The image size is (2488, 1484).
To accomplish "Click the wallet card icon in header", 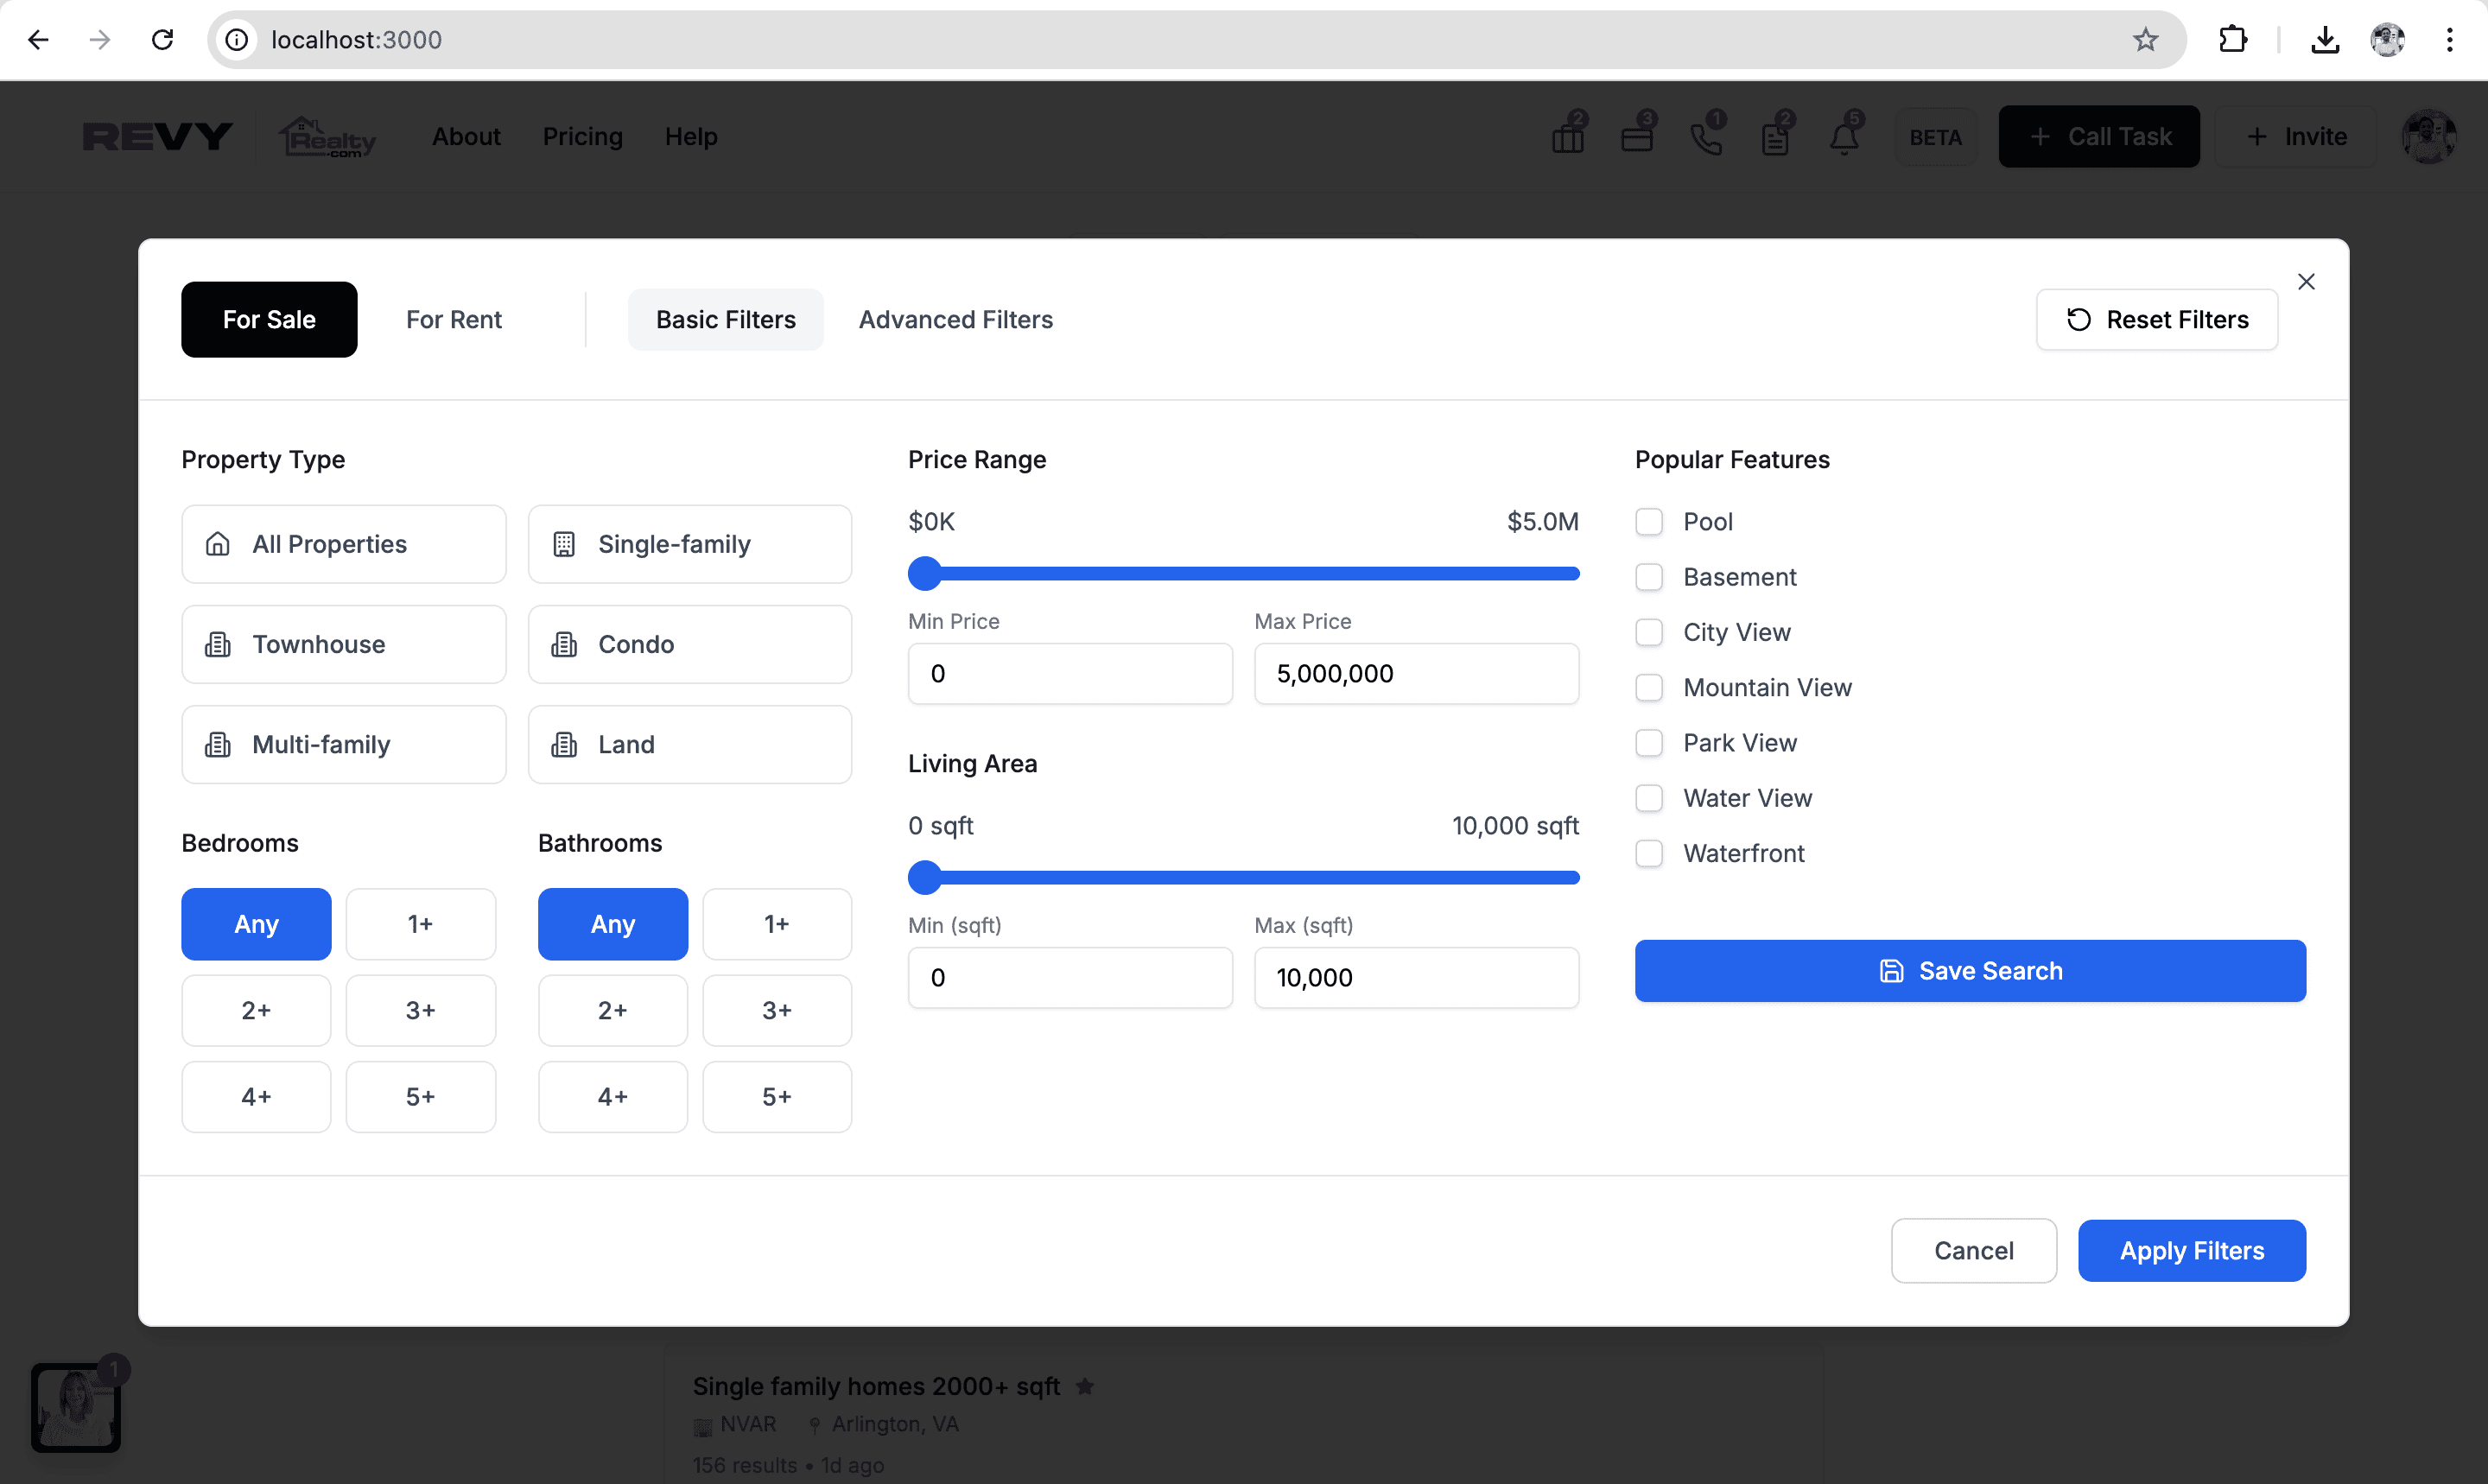I will pos(1637,137).
